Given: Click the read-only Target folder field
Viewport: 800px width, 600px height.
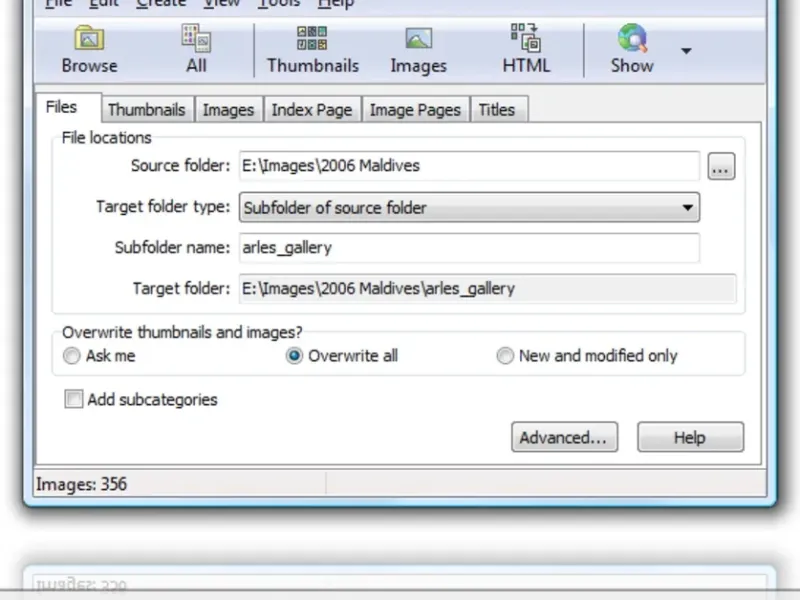Looking at the screenshot, I should (x=487, y=289).
